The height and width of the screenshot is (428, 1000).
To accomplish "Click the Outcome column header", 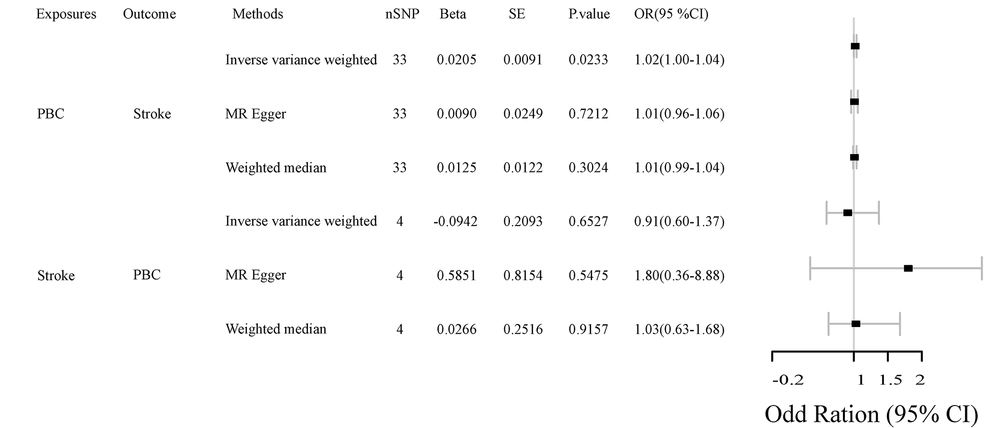I will 149,14.
